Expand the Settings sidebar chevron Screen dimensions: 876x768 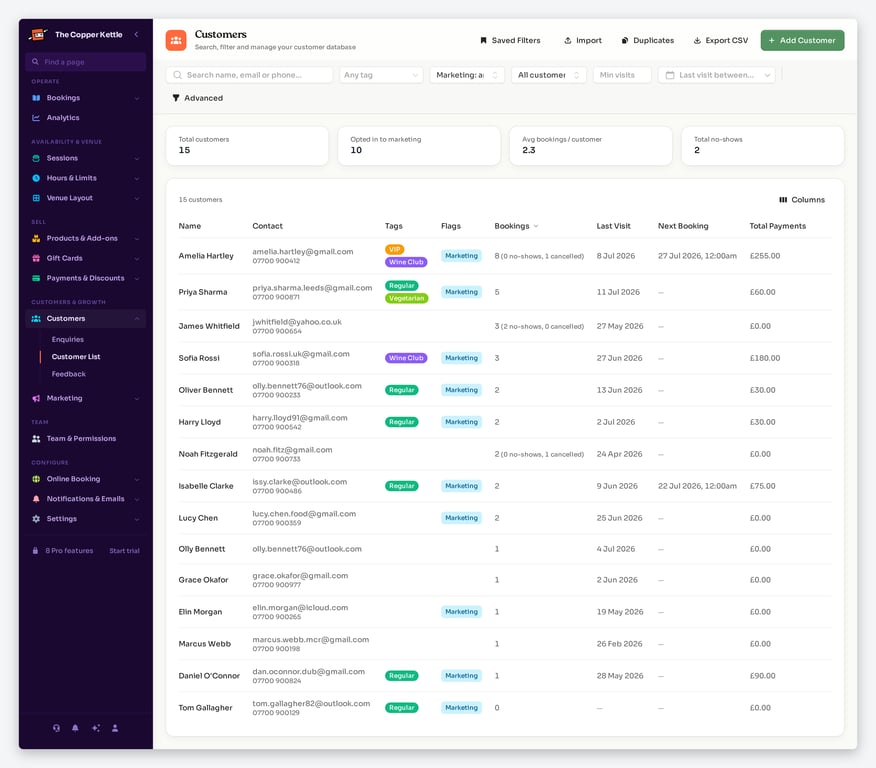137,519
